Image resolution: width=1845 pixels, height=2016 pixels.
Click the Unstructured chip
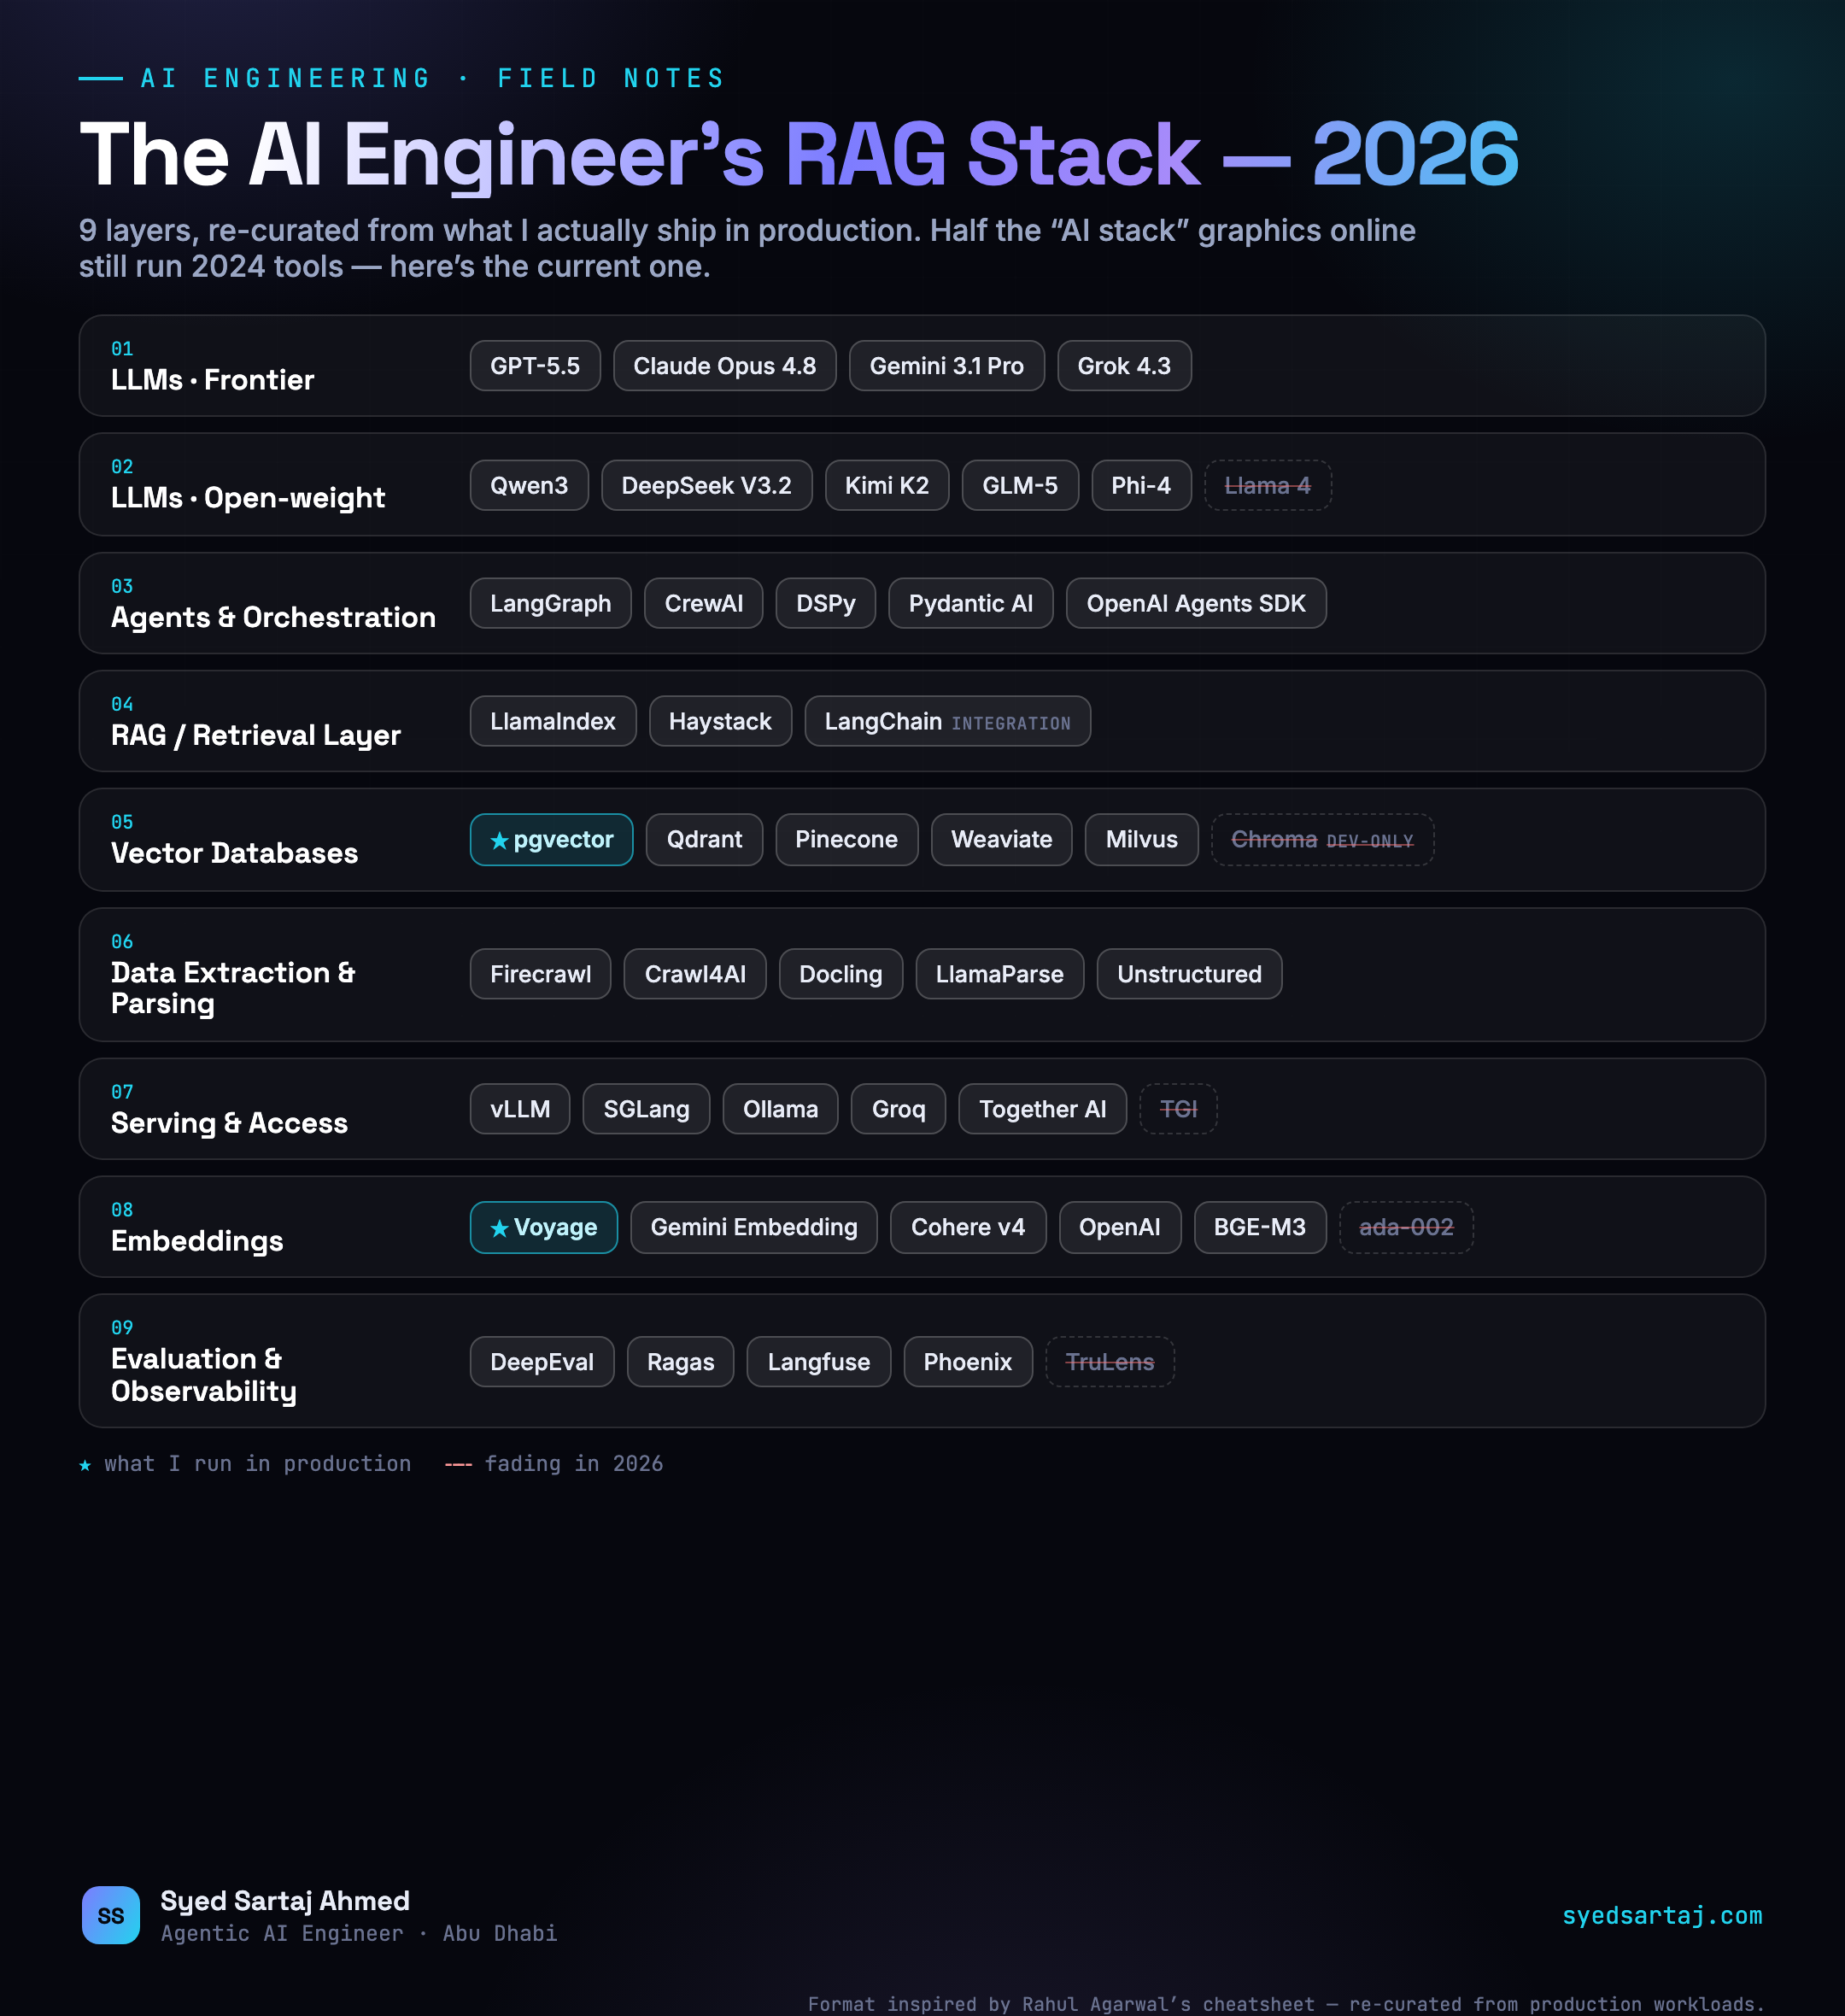pyautogui.click(x=1190, y=974)
